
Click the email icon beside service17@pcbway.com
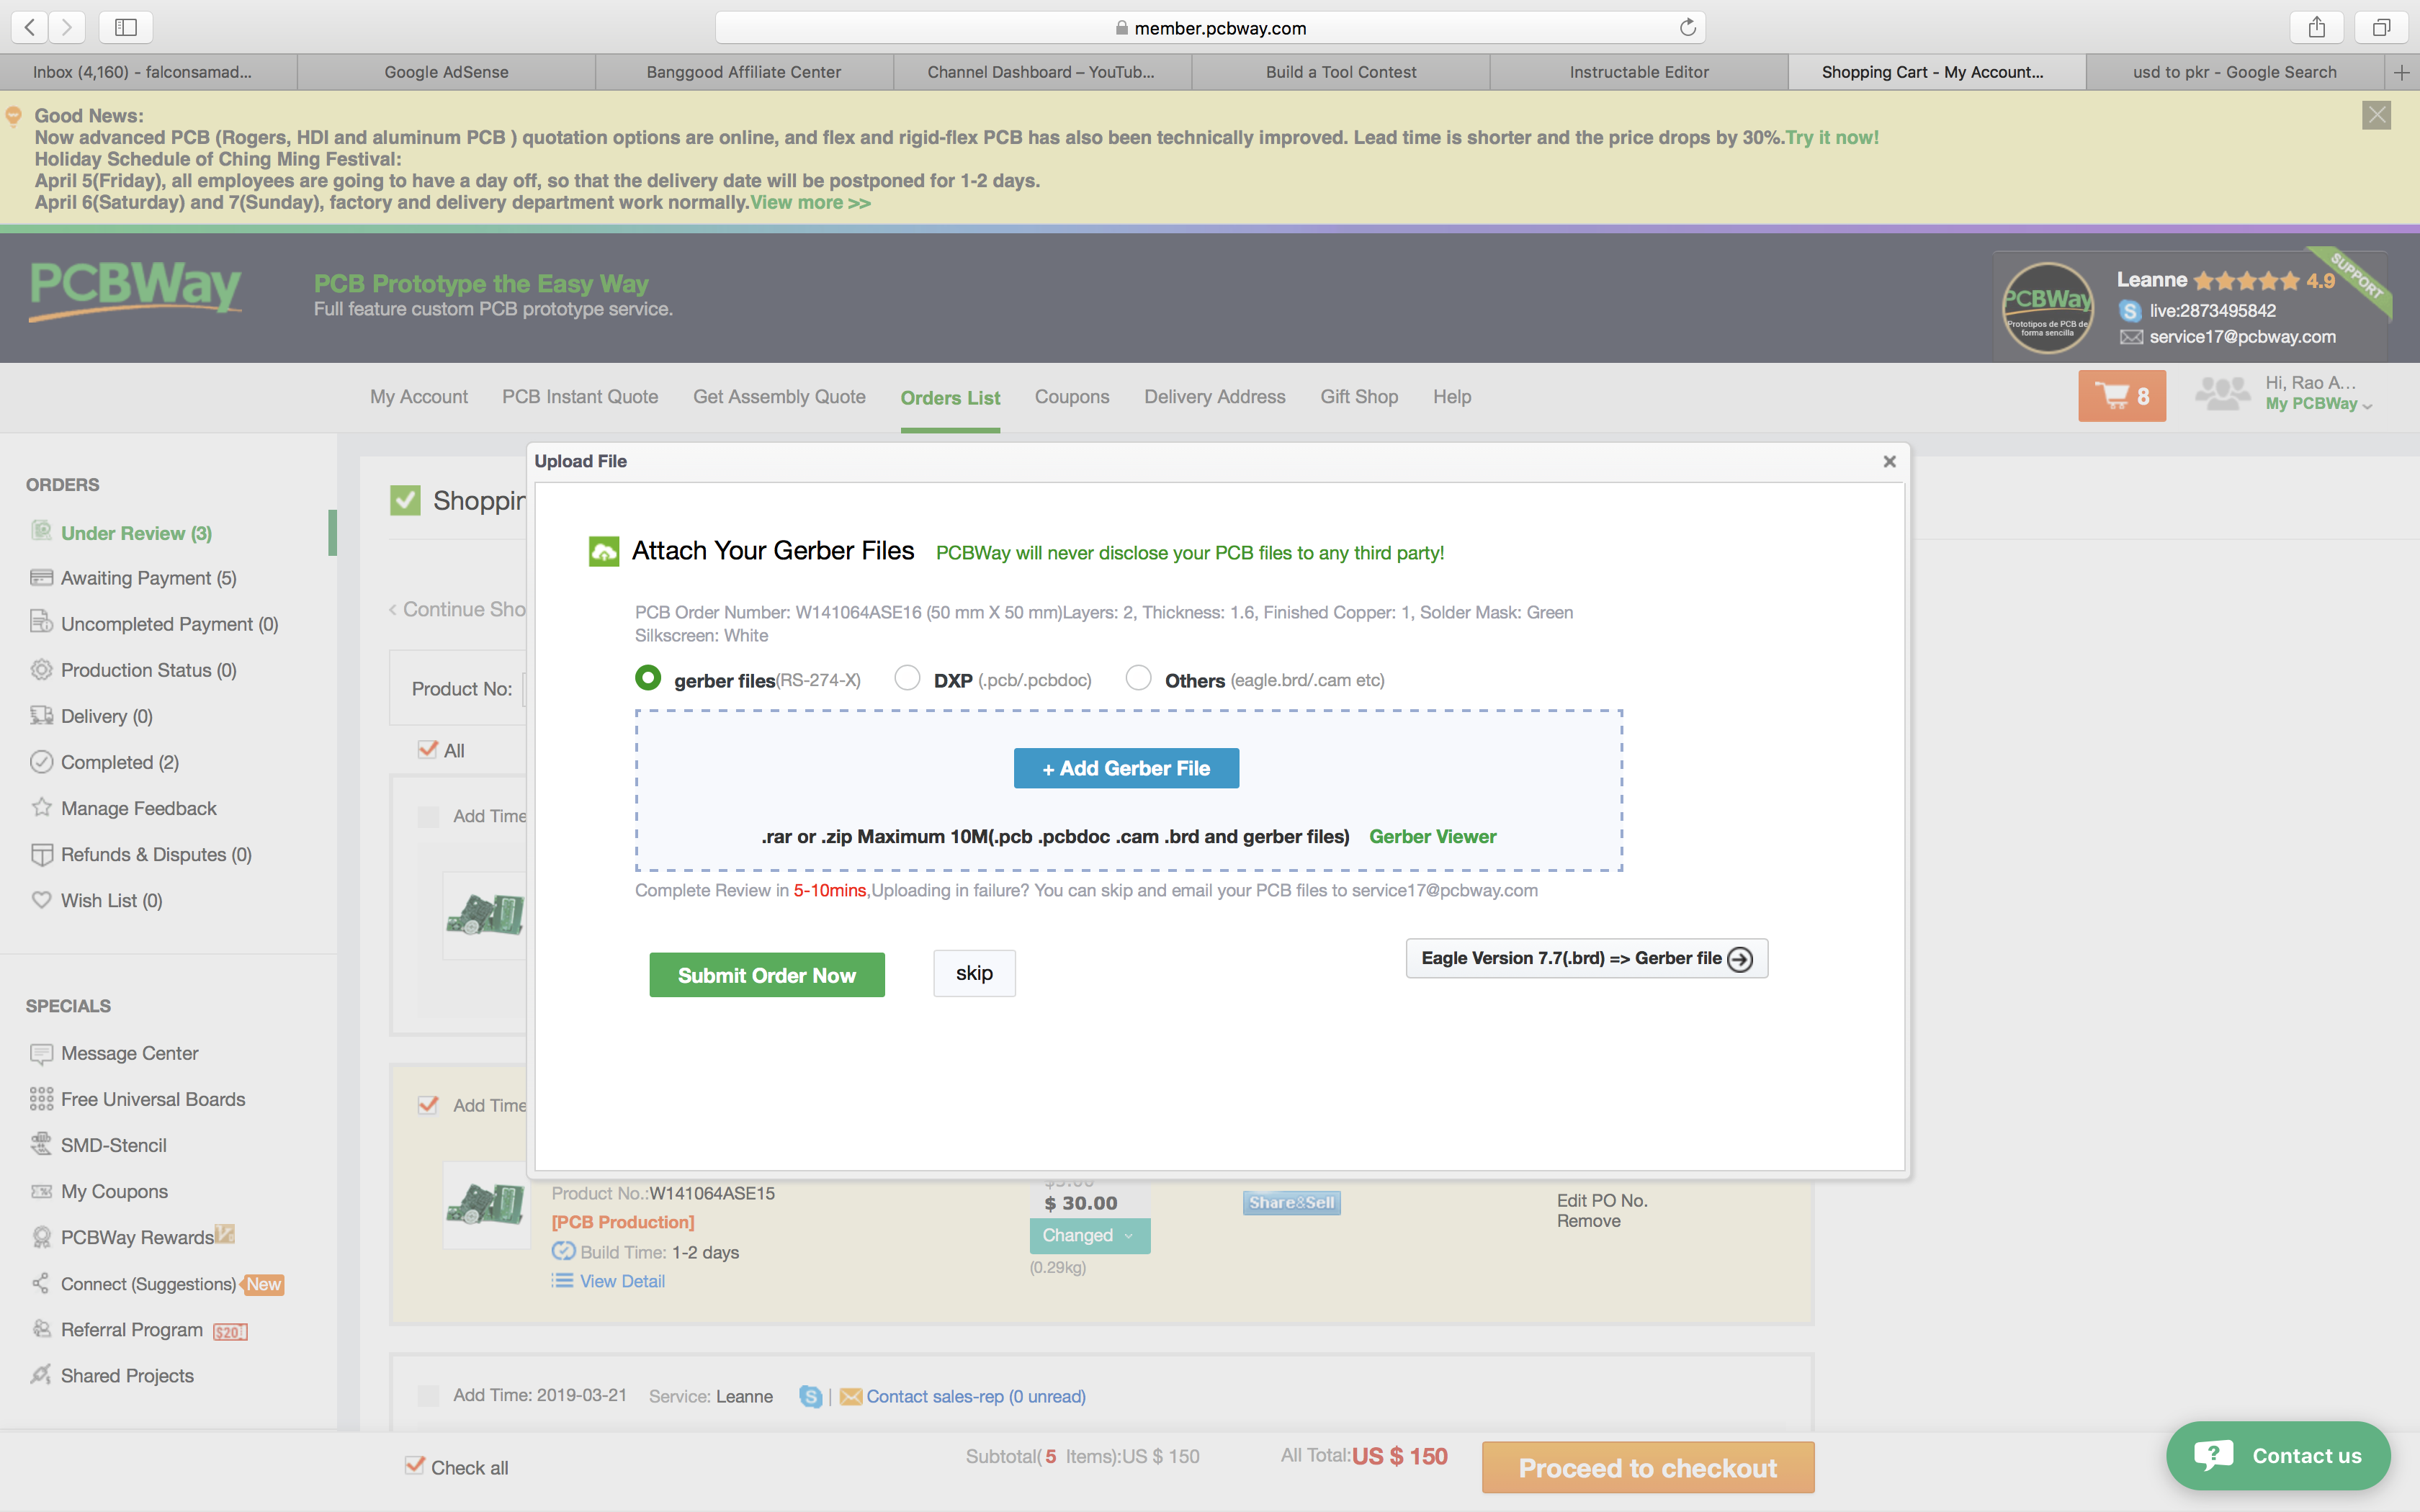[x=2131, y=337]
